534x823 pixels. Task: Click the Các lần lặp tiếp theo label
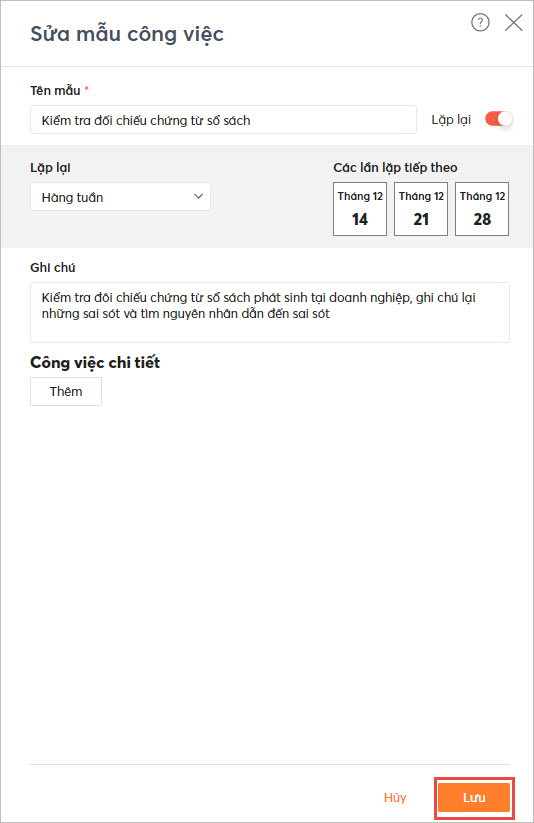pyautogui.click(x=395, y=167)
